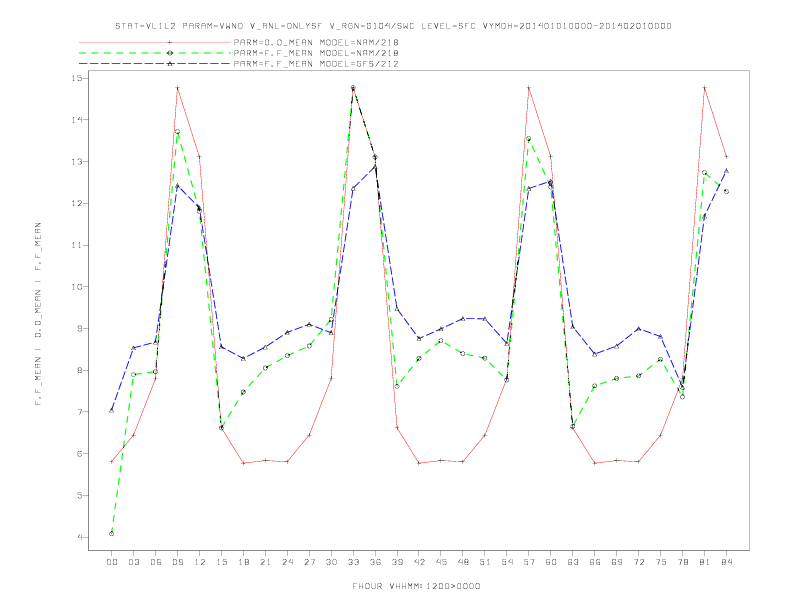Image resolution: width=792 pixels, height=612 pixels.
Task: Click the vertical y-axis label F.F_MEAN | O.O_MEAN
Action: (x=38, y=314)
